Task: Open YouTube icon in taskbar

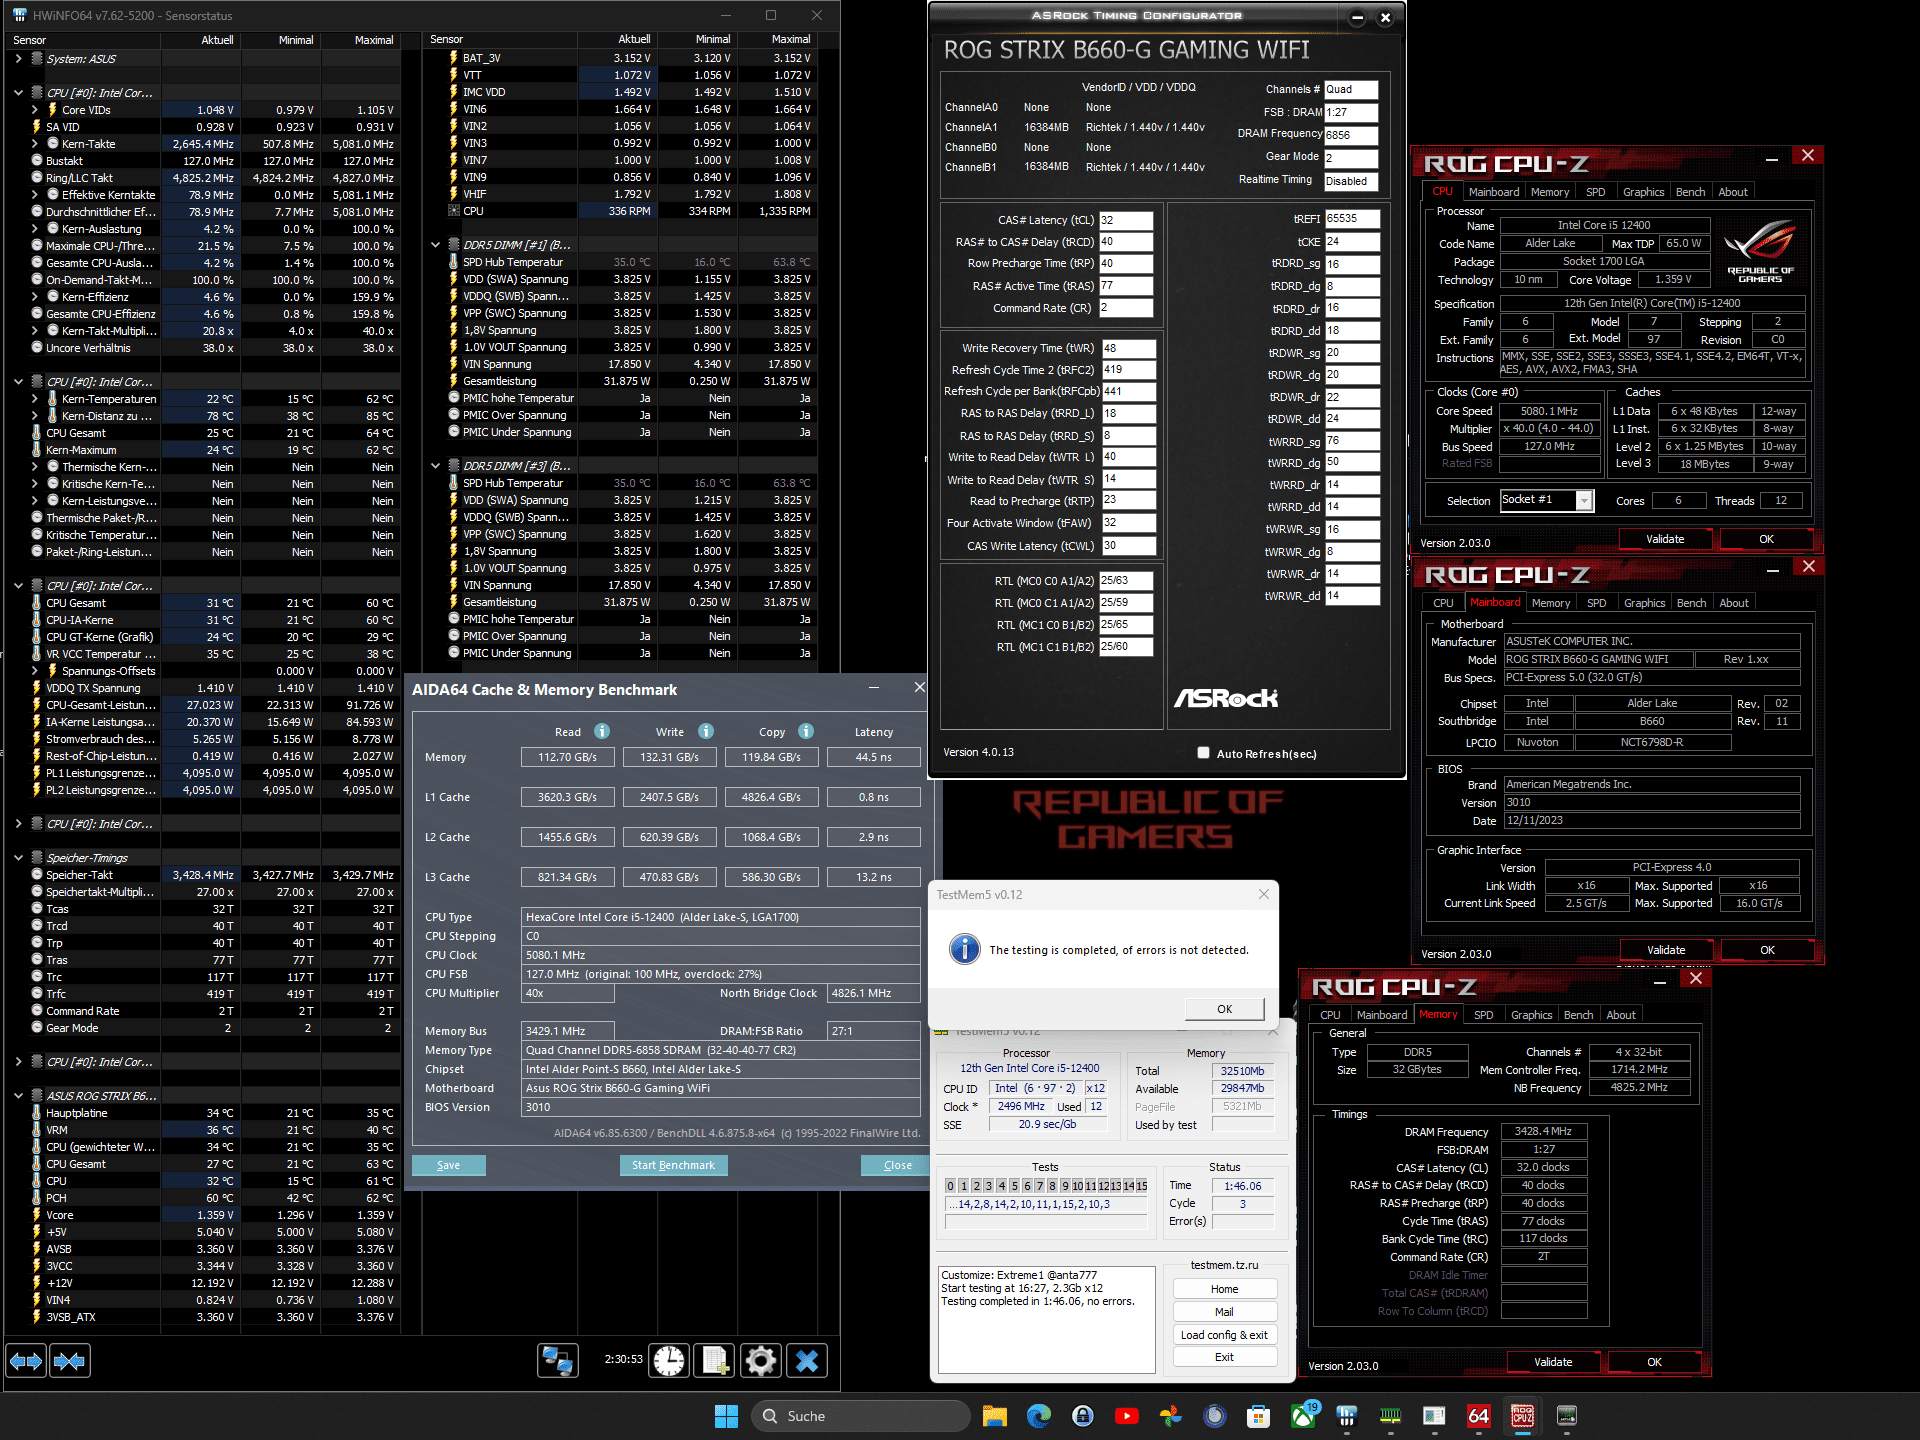Action: tap(1127, 1416)
